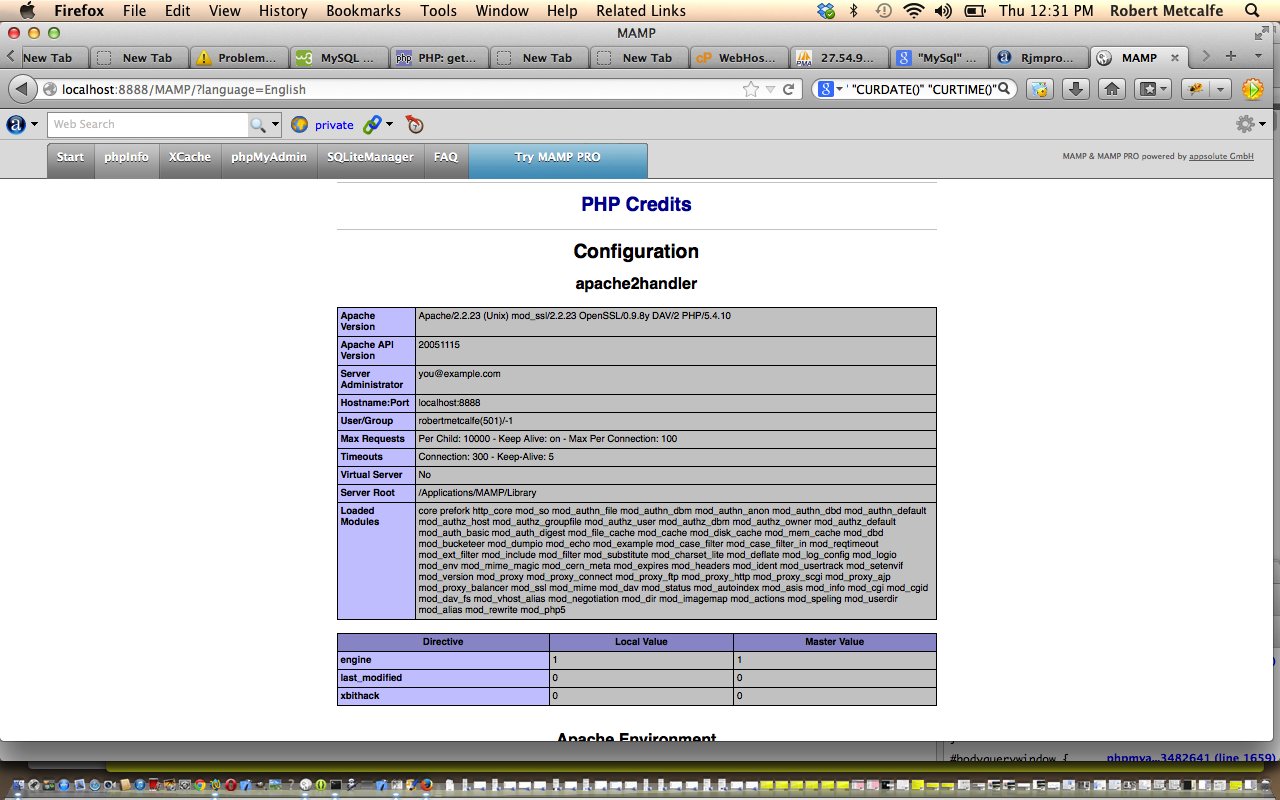The image size is (1280, 800).
Task: Click the globe icon beside private
Action: click(299, 125)
